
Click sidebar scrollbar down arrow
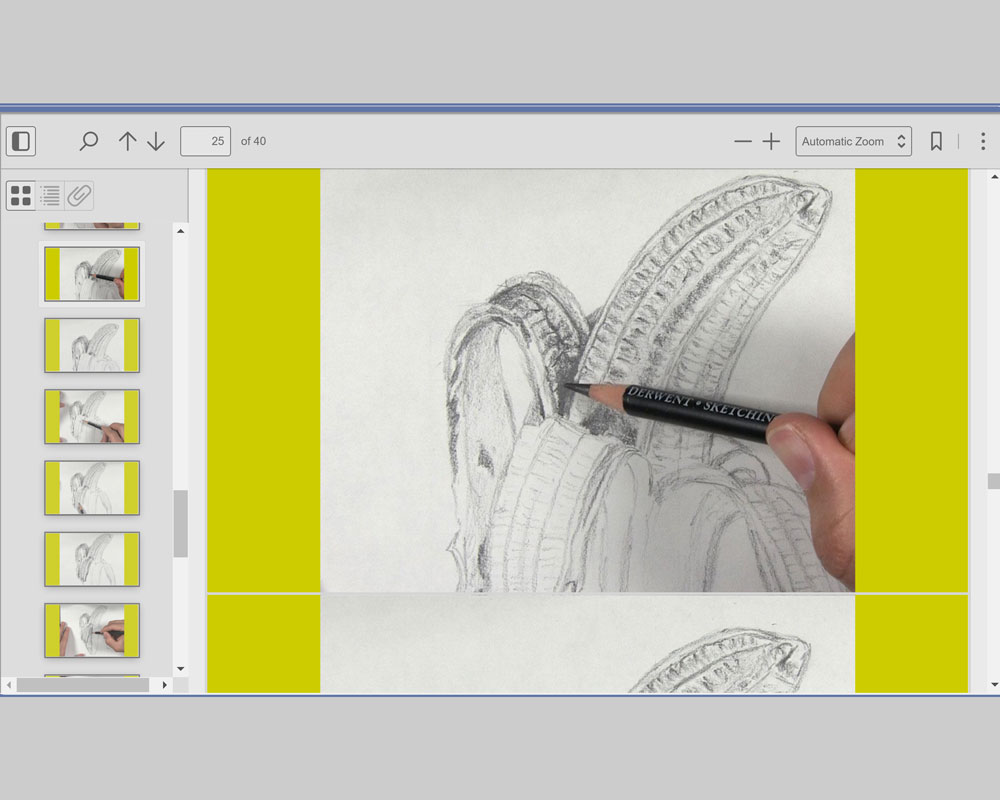pos(180,669)
